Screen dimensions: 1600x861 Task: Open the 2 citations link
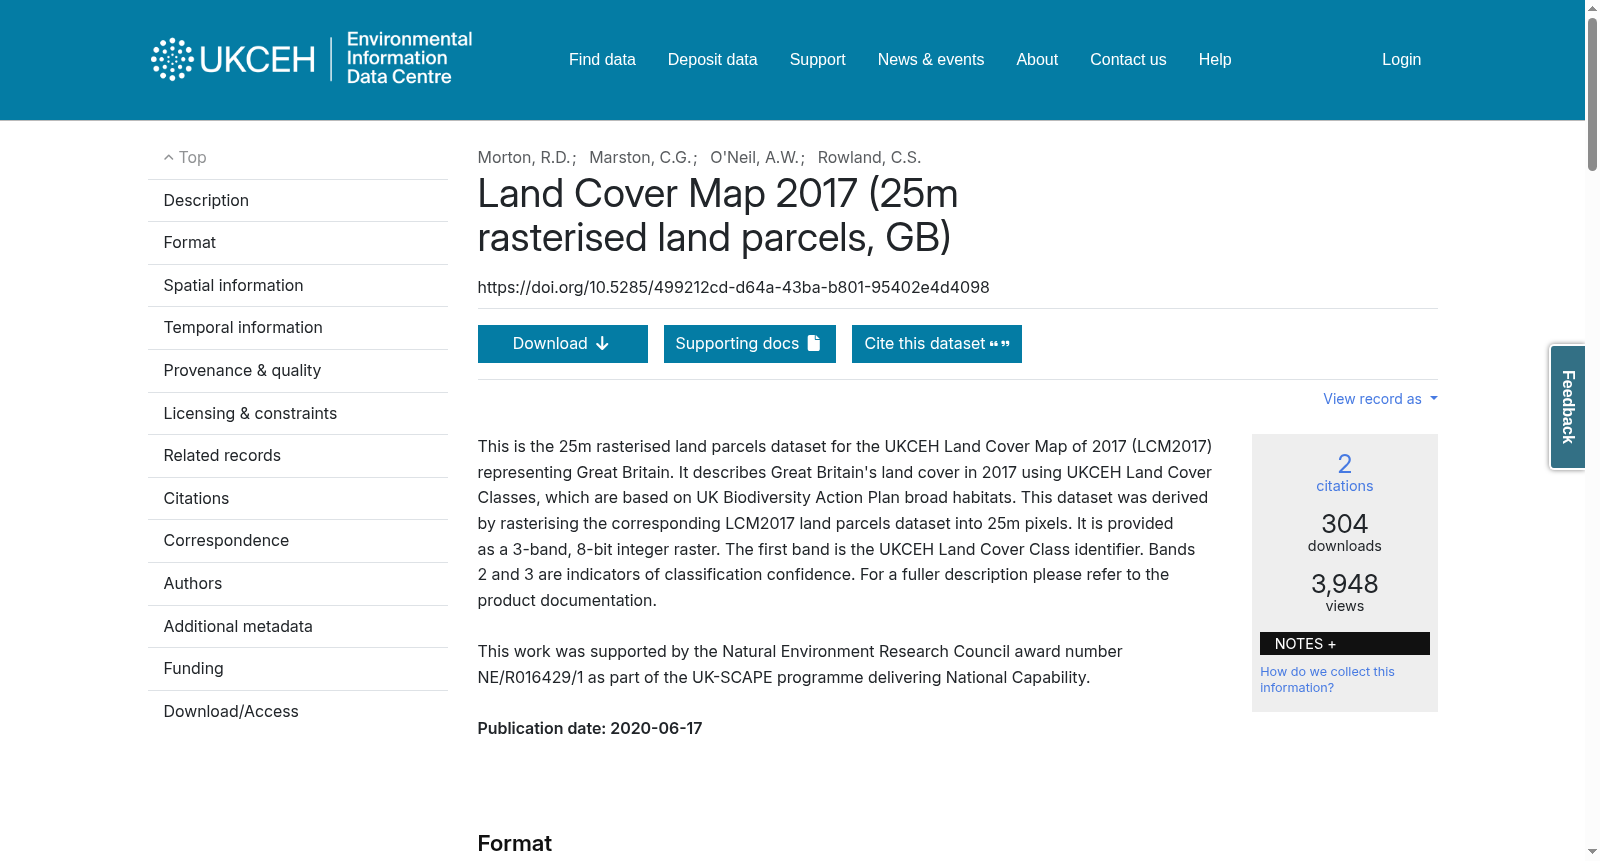click(x=1344, y=472)
